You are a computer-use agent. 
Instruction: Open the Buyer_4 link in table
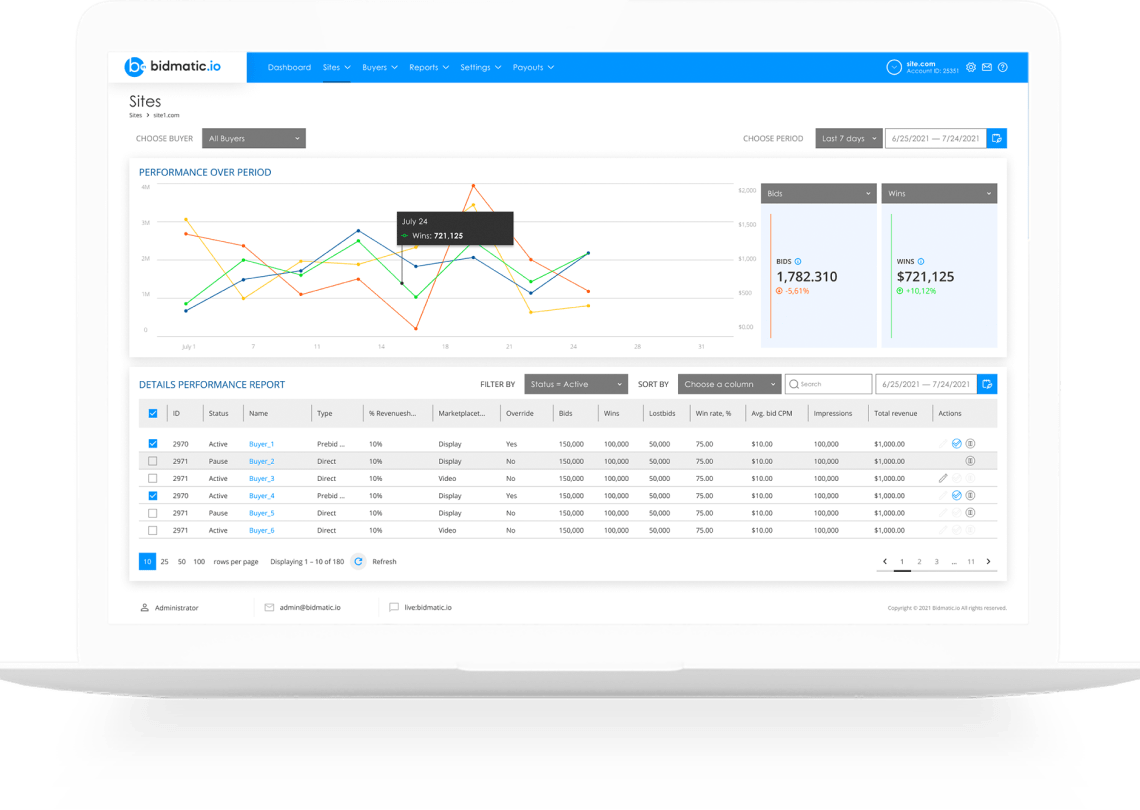[262, 496]
